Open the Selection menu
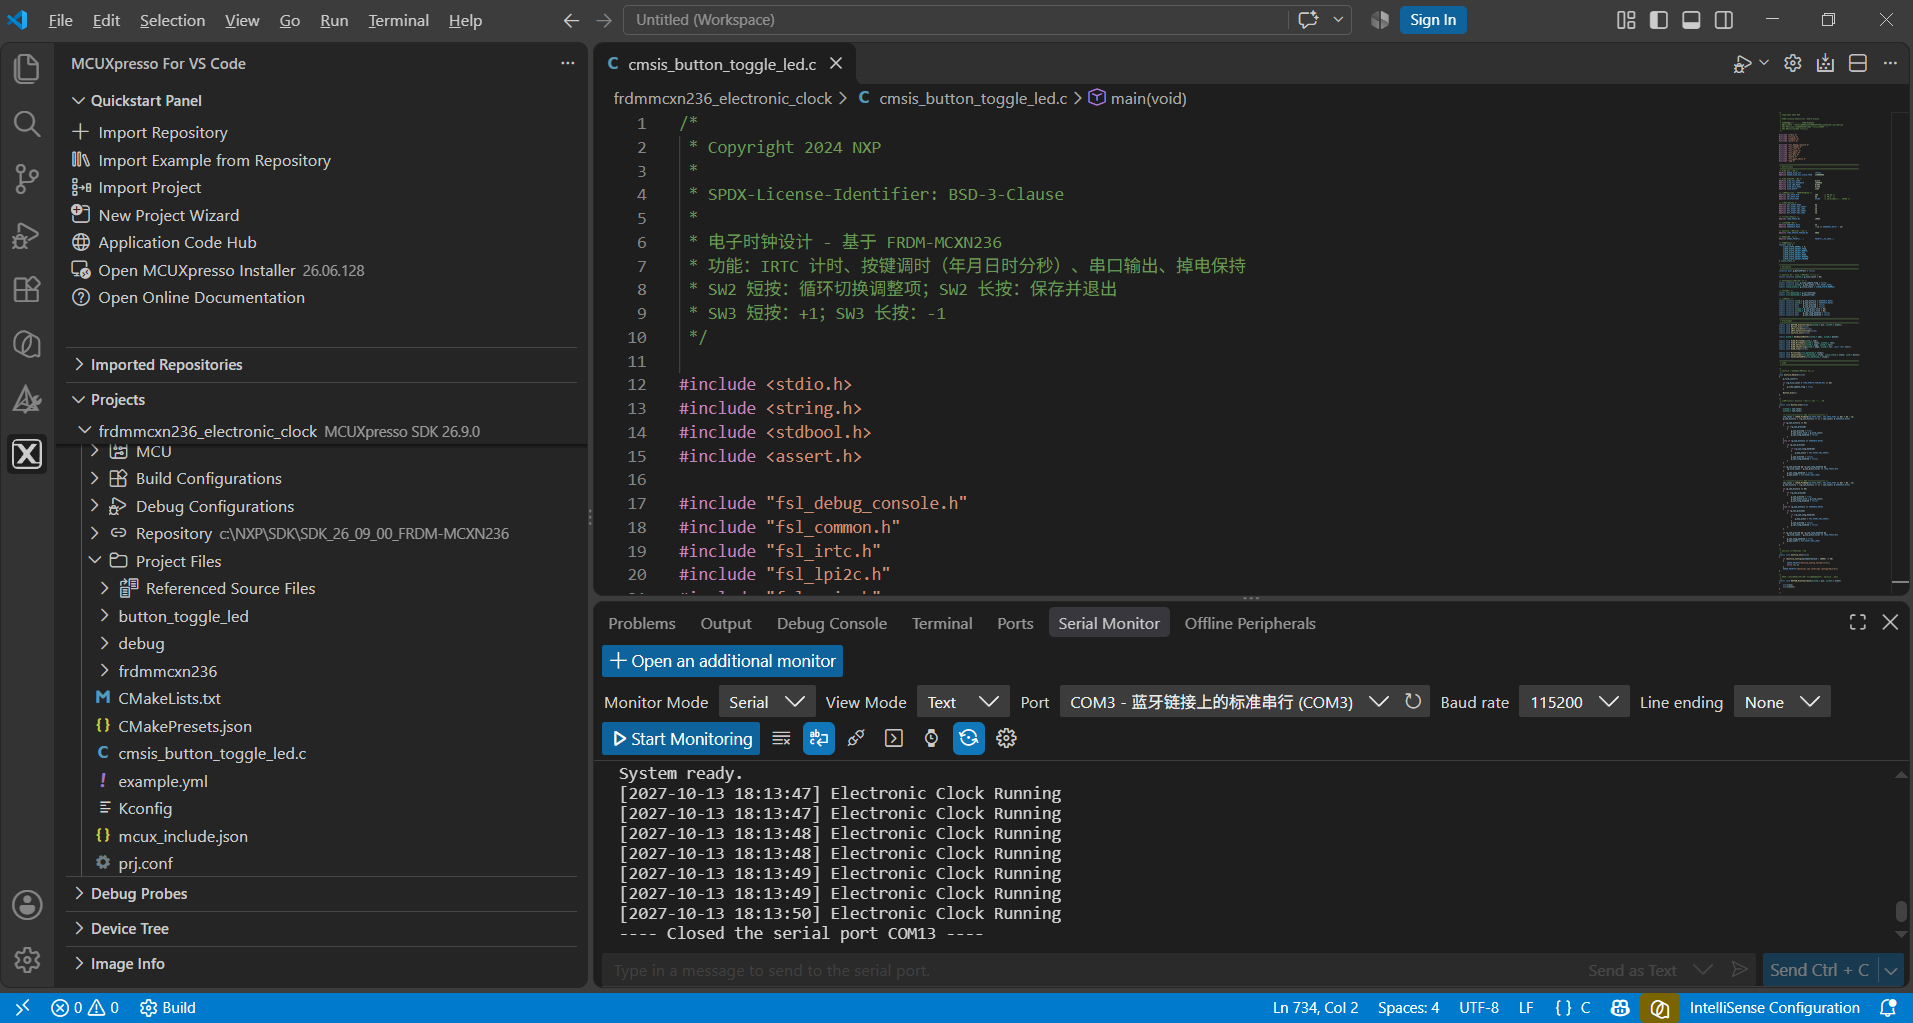 [x=172, y=20]
